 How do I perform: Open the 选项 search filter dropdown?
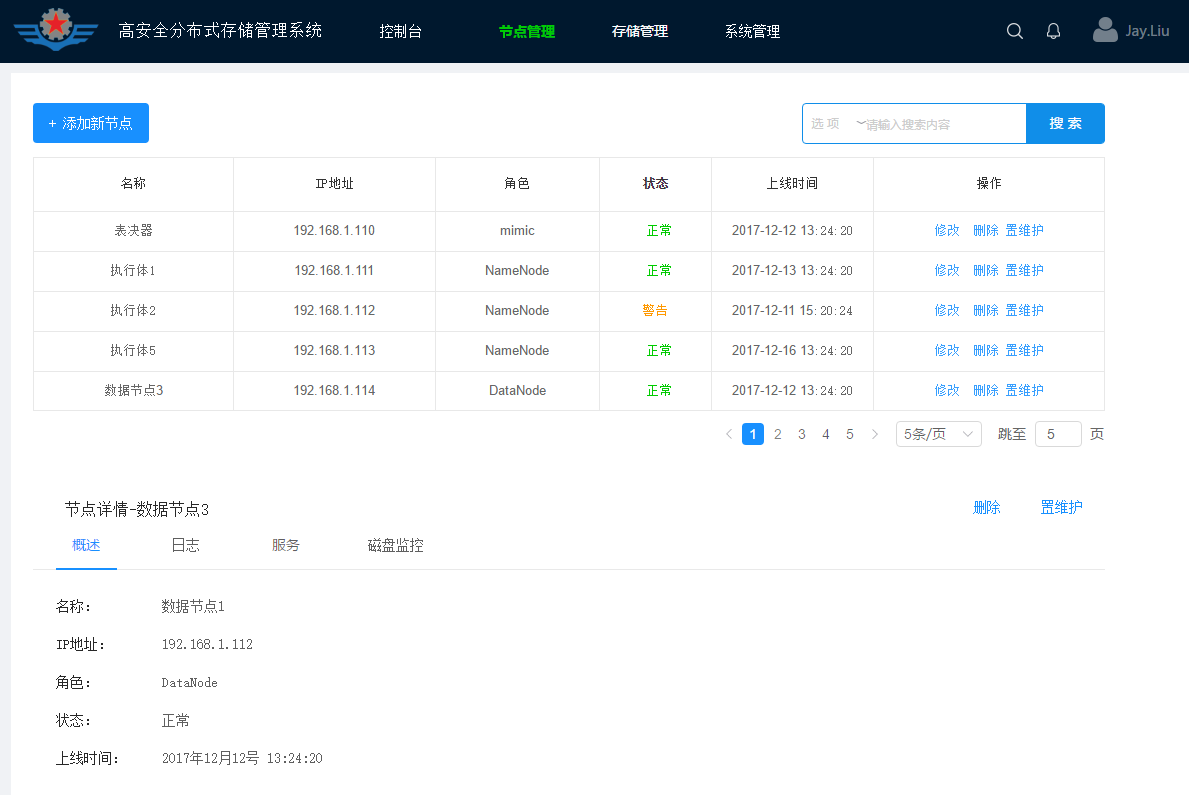click(x=835, y=124)
